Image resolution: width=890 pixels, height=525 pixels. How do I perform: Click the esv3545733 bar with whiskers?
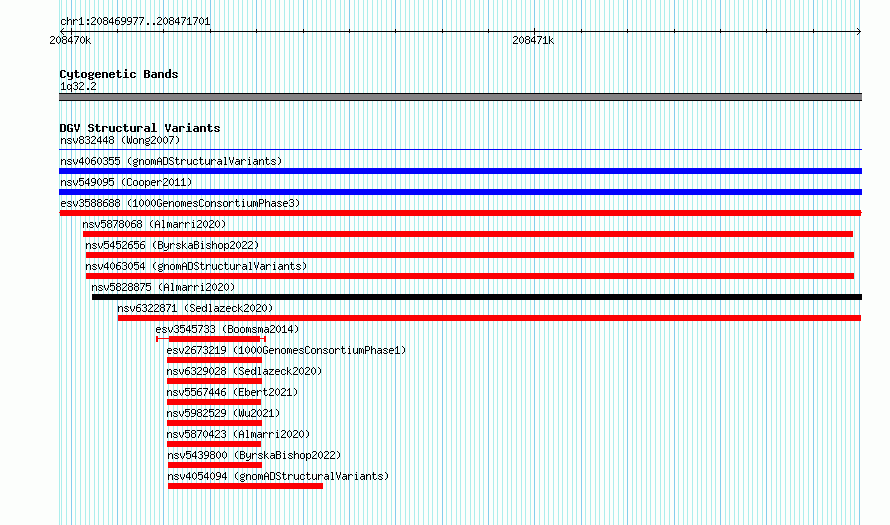click(x=211, y=339)
